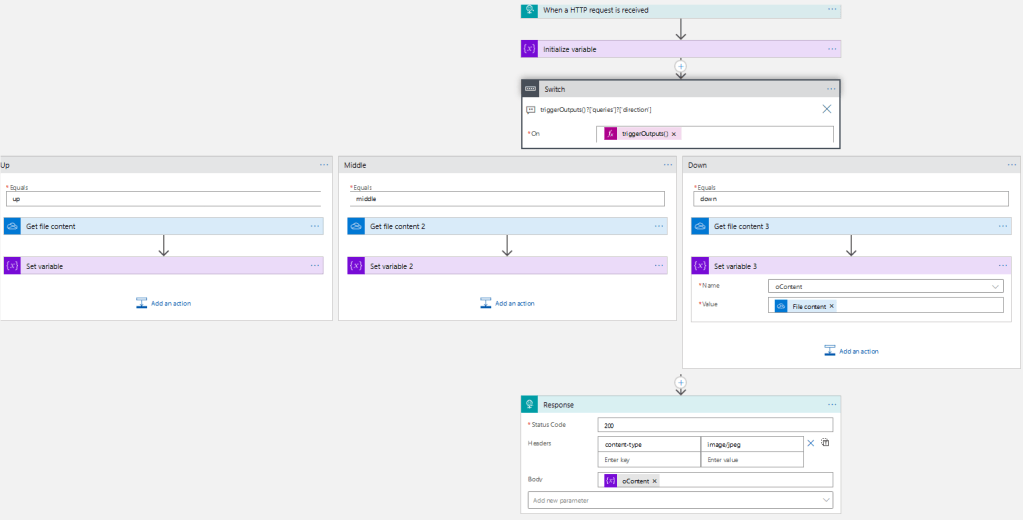Click the Get file content OneDrive icon
1023x520 pixels.
(13, 226)
